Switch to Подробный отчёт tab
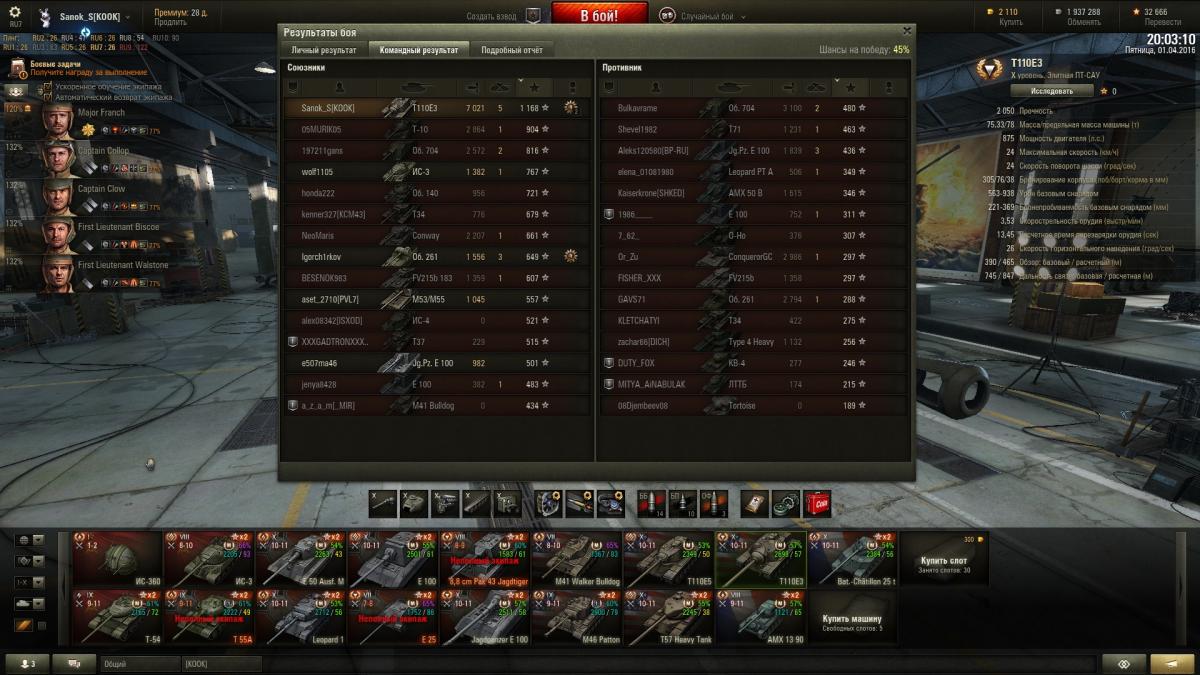 [511, 49]
